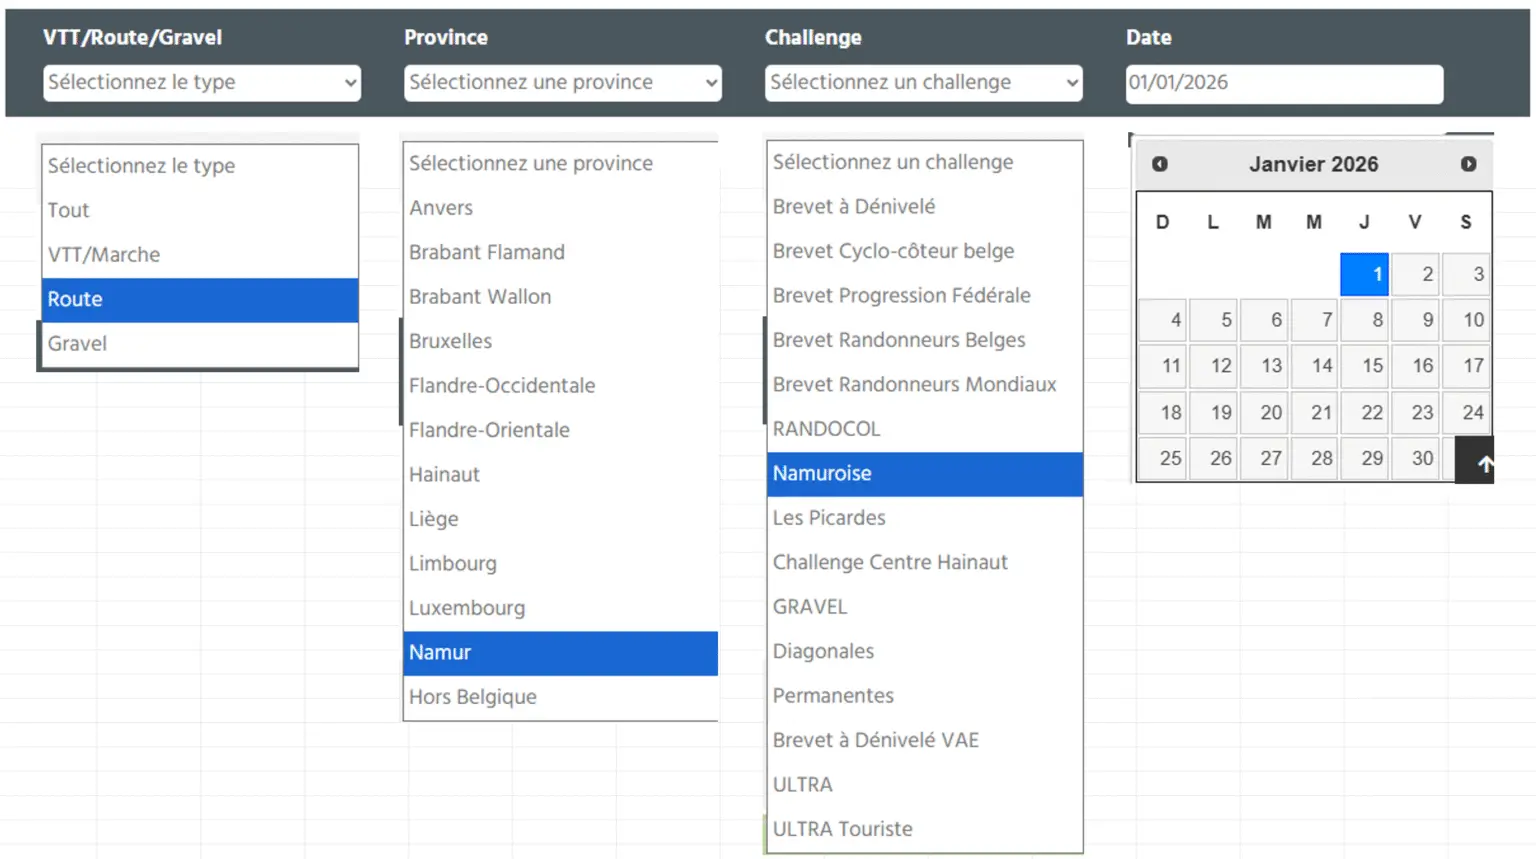Select Brevet Randonneurs Mondiaux challenge
The image size is (1536, 859).
(924, 385)
